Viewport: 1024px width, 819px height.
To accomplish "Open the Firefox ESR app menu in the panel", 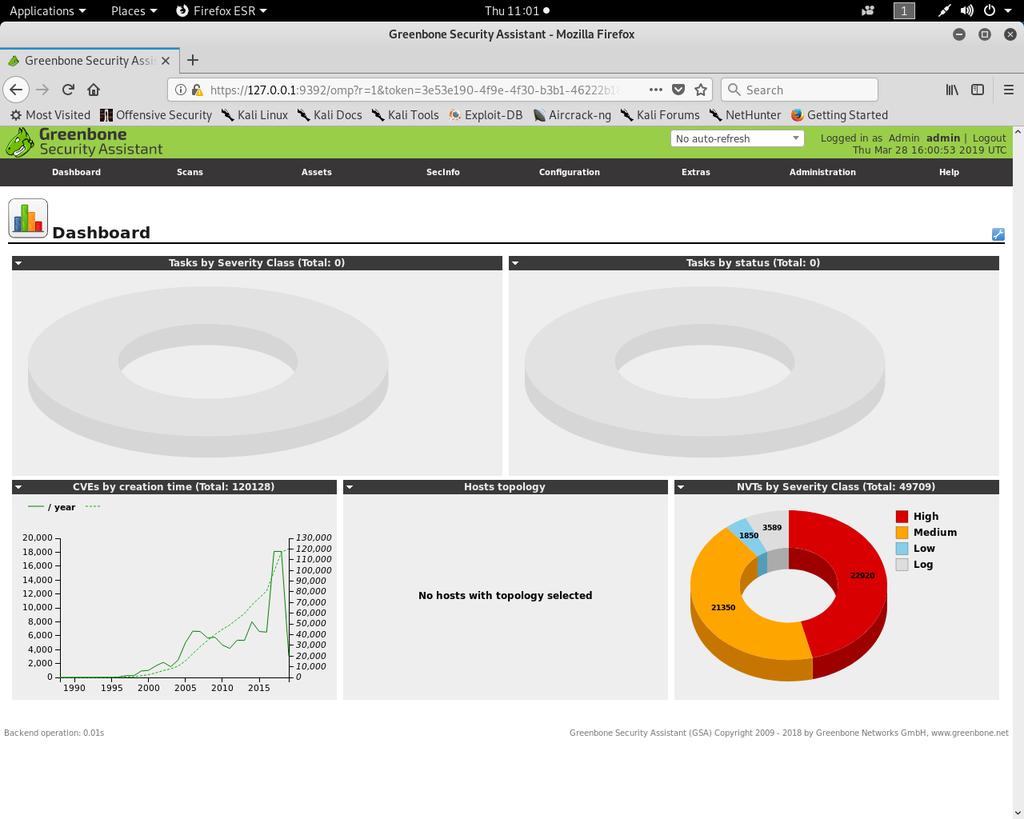I will (221, 10).
